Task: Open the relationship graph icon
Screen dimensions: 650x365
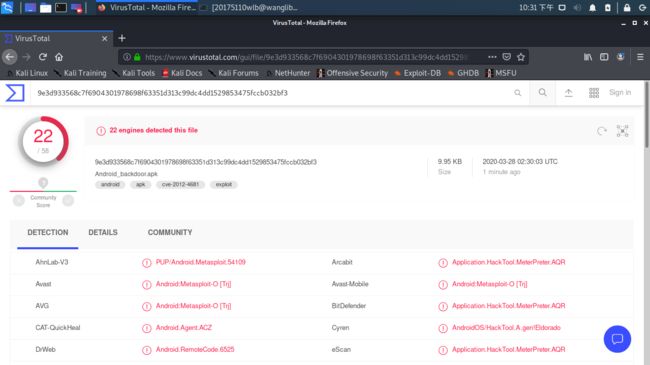Action: (622, 131)
